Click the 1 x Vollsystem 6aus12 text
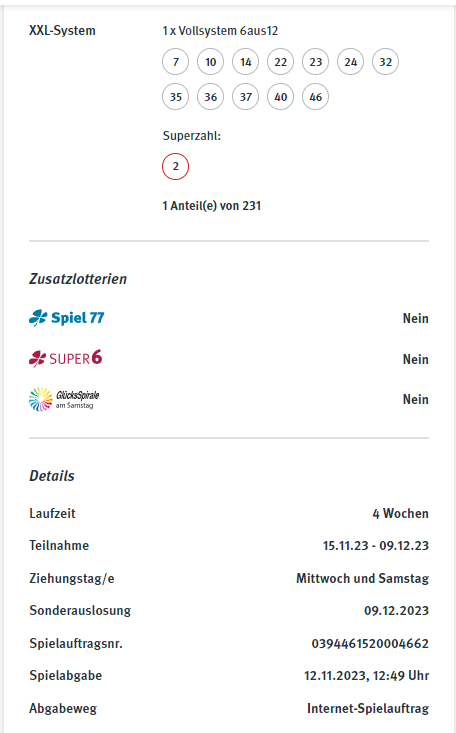 pyautogui.click(x=220, y=31)
